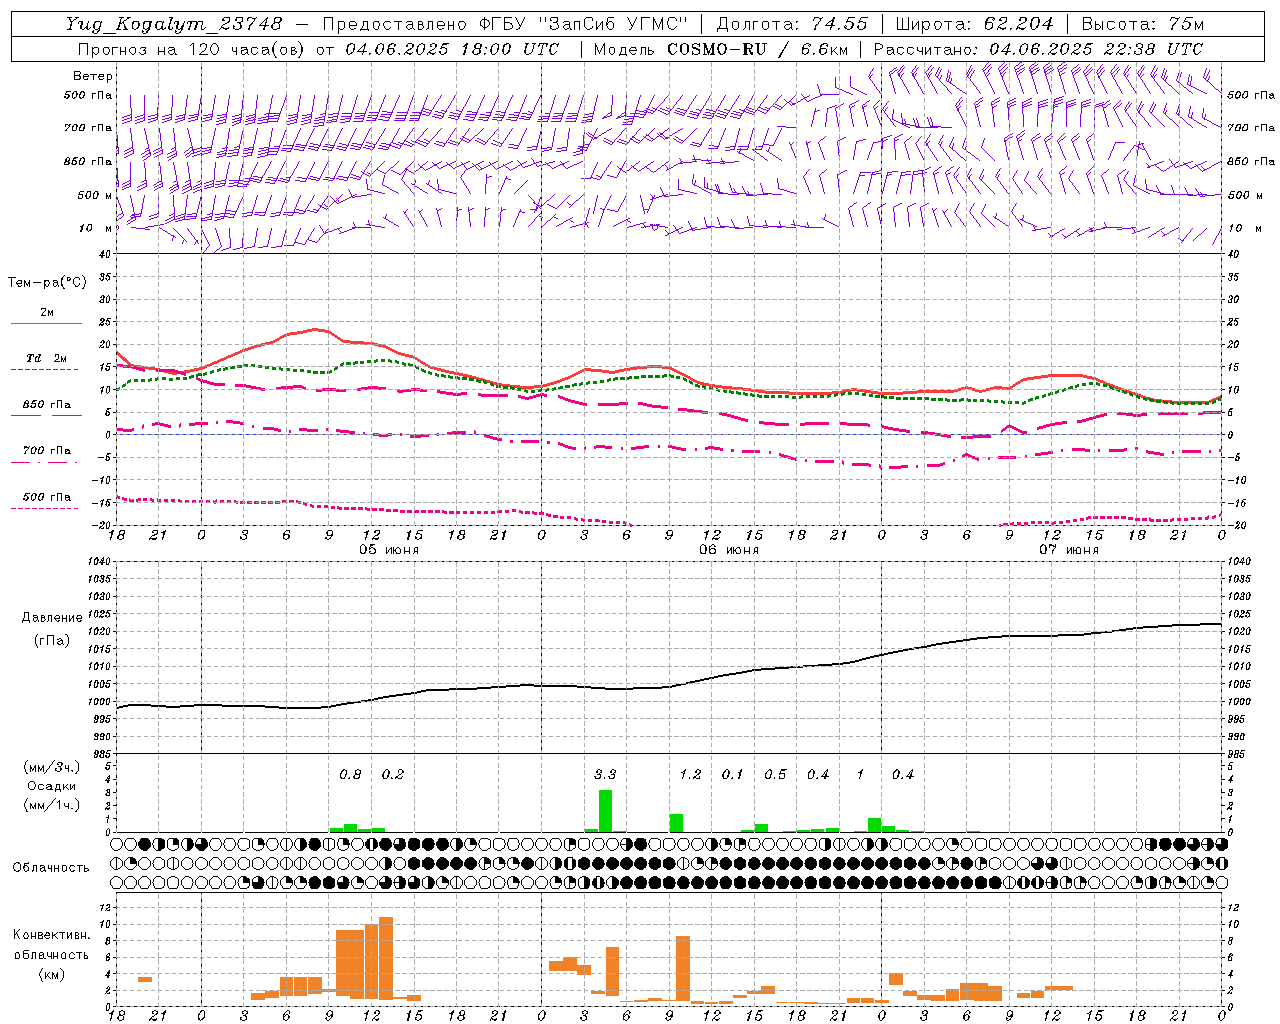Click the '06 июня' date label on middle axis
The width and height of the screenshot is (1280, 1024).
(x=729, y=550)
